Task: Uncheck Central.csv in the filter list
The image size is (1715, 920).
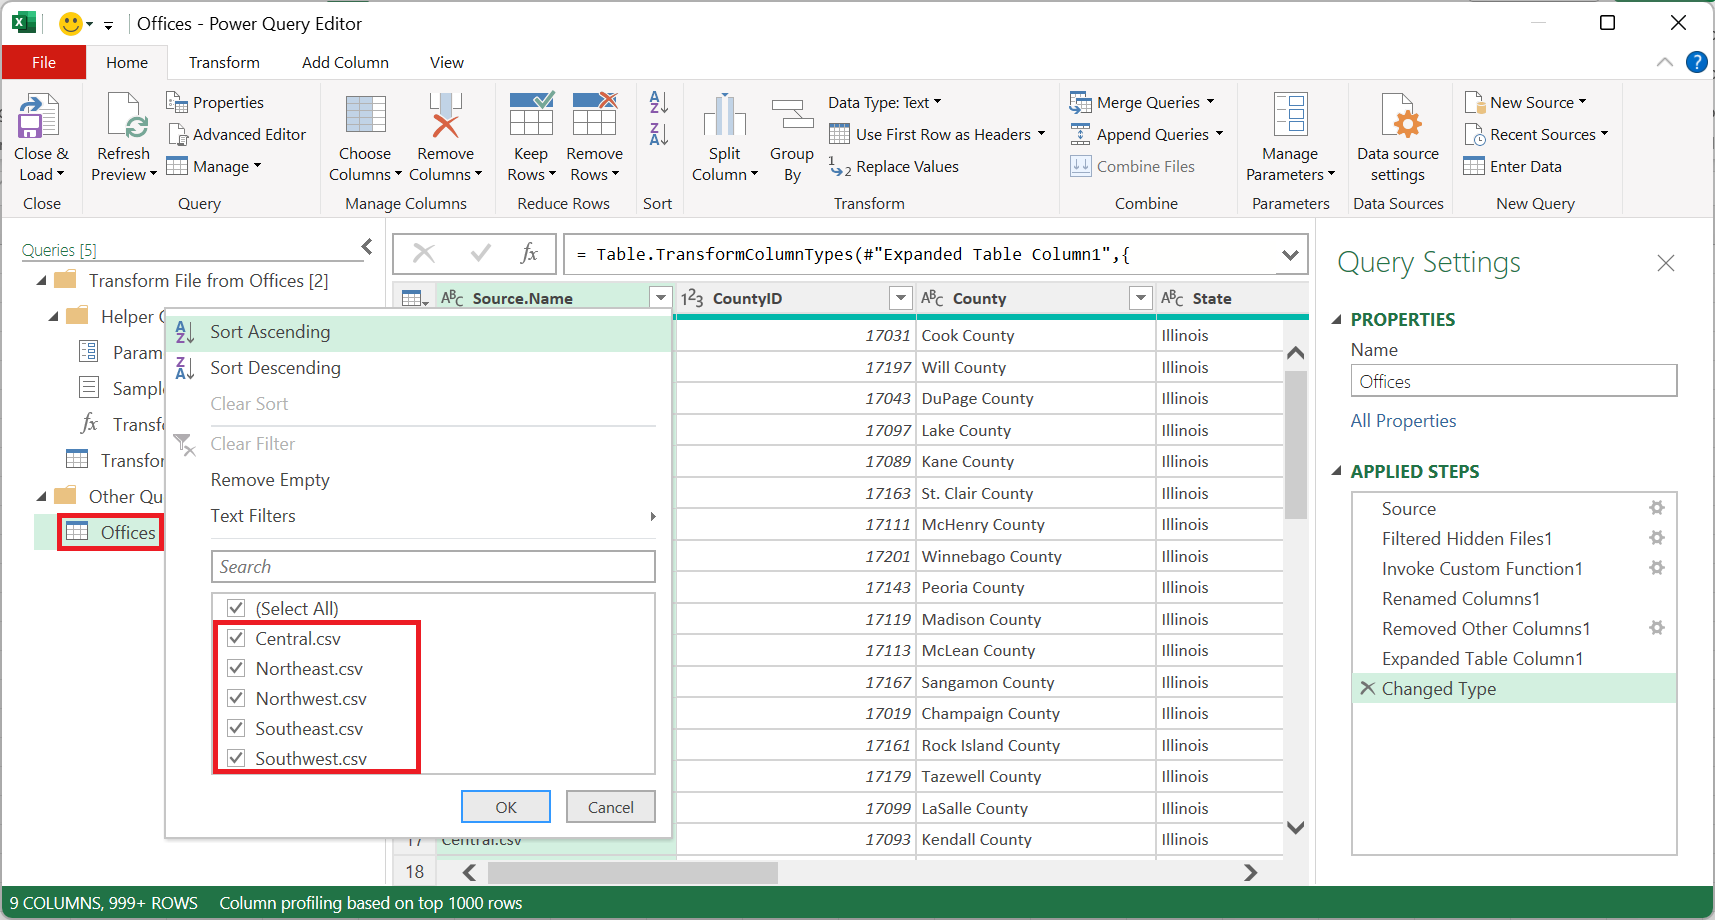Action: click(x=236, y=638)
